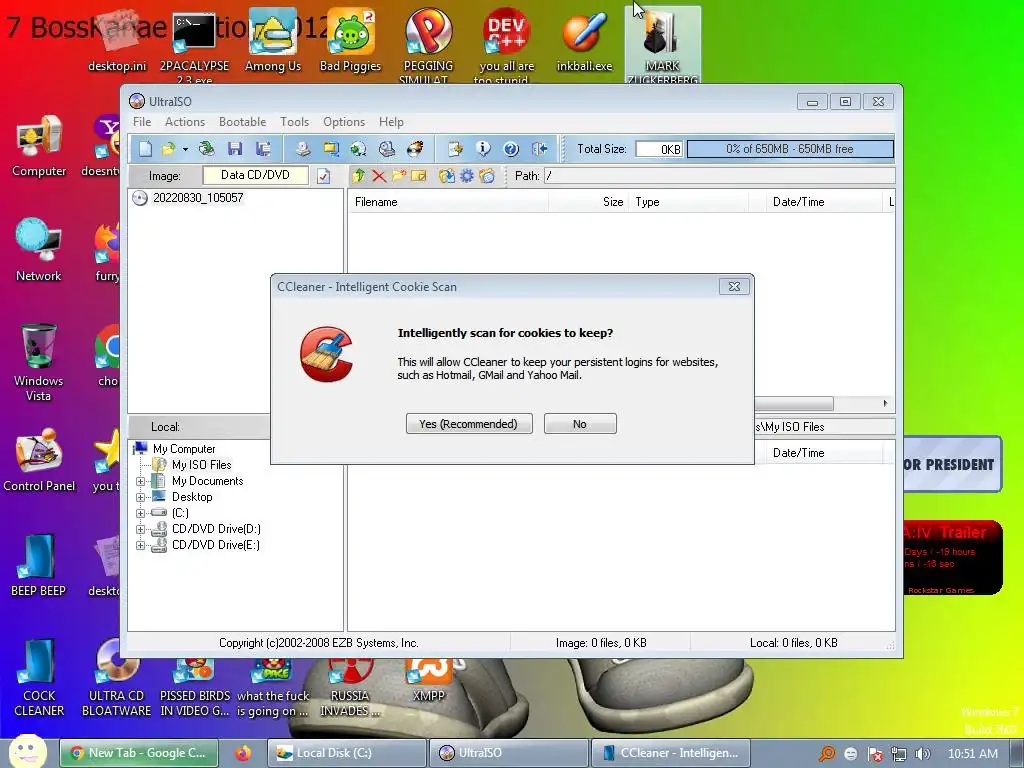1024x768 pixels.
Task: Click the Extract icon before the gear
Action: 447,176
